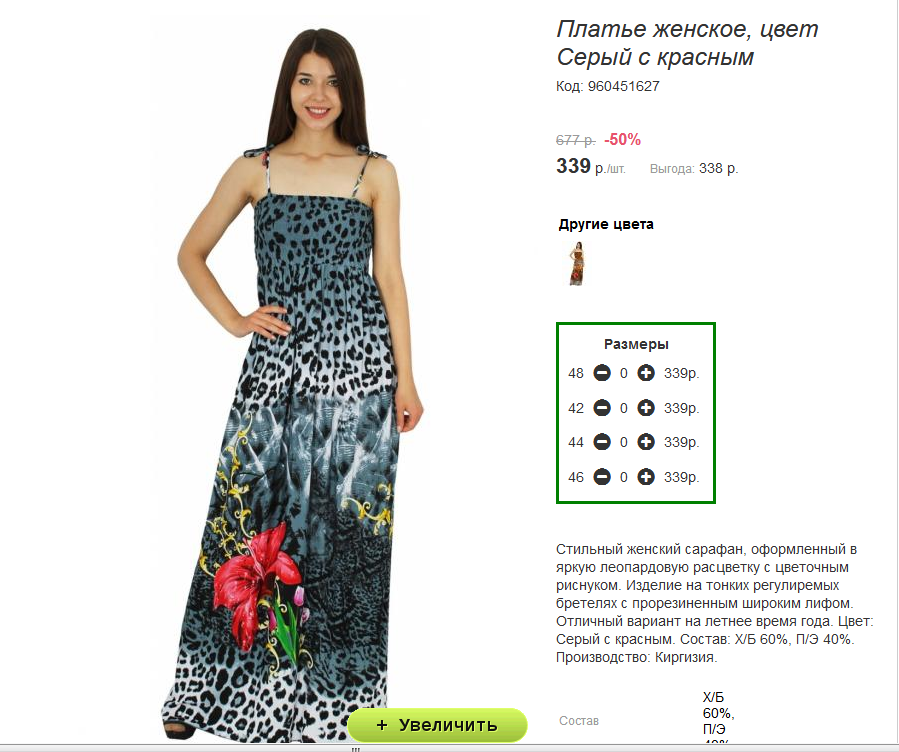Click the quantity value for size 42
Viewport: 899px width, 752px height.
pos(624,409)
